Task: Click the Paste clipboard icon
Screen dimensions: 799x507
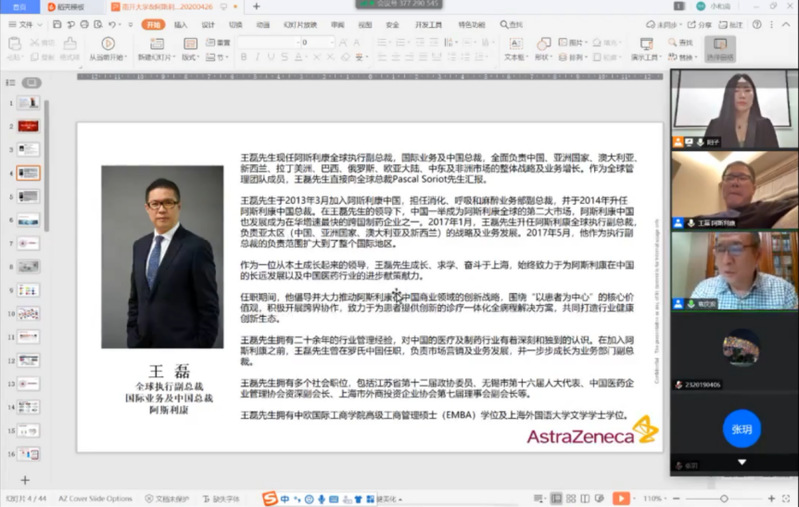Action: 14,45
